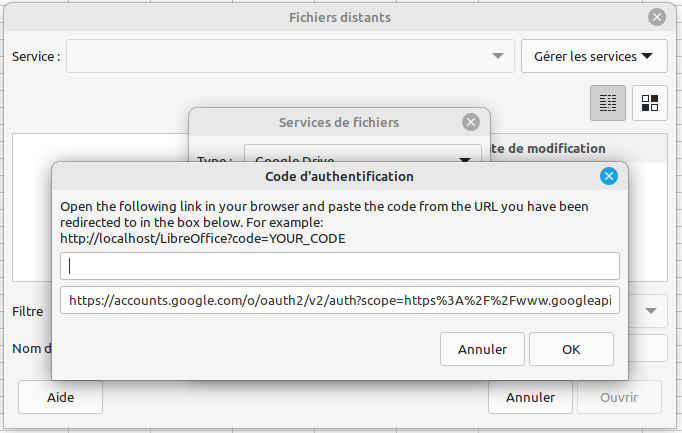Click the Ouvrir button
The width and height of the screenshot is (682, 433).
click(619, 397)
